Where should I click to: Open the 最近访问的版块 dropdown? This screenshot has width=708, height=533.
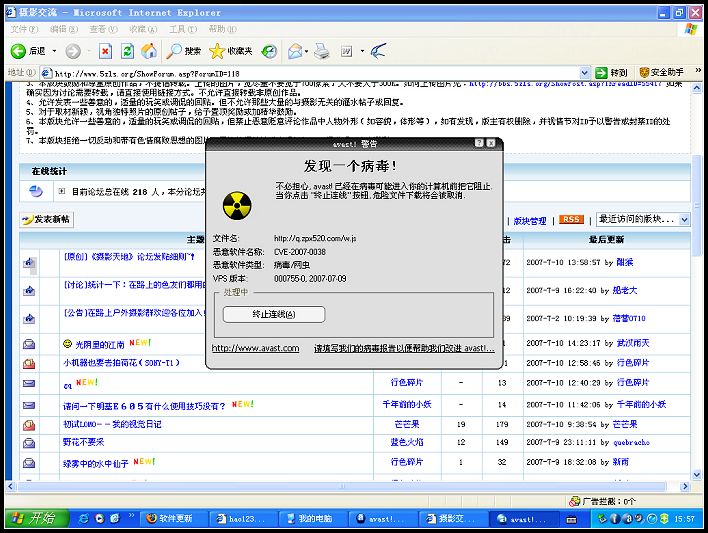click(643, 220)
